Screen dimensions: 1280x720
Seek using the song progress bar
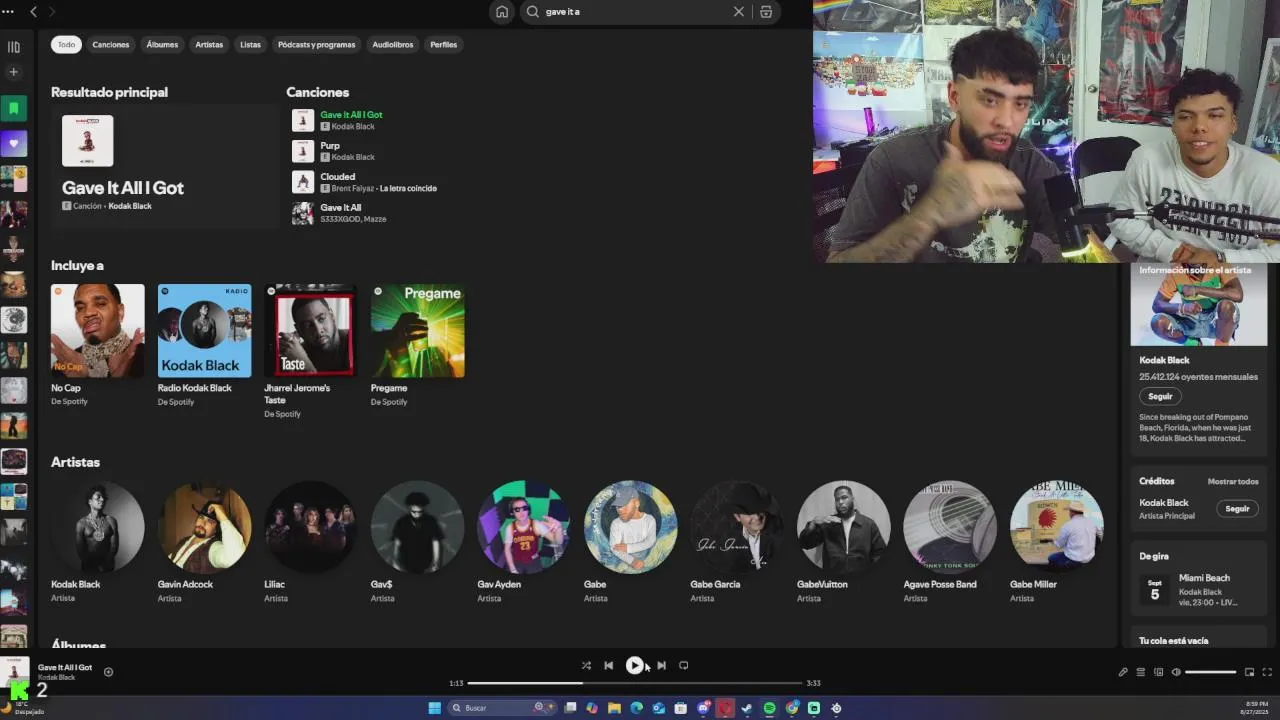coord(635,683)
